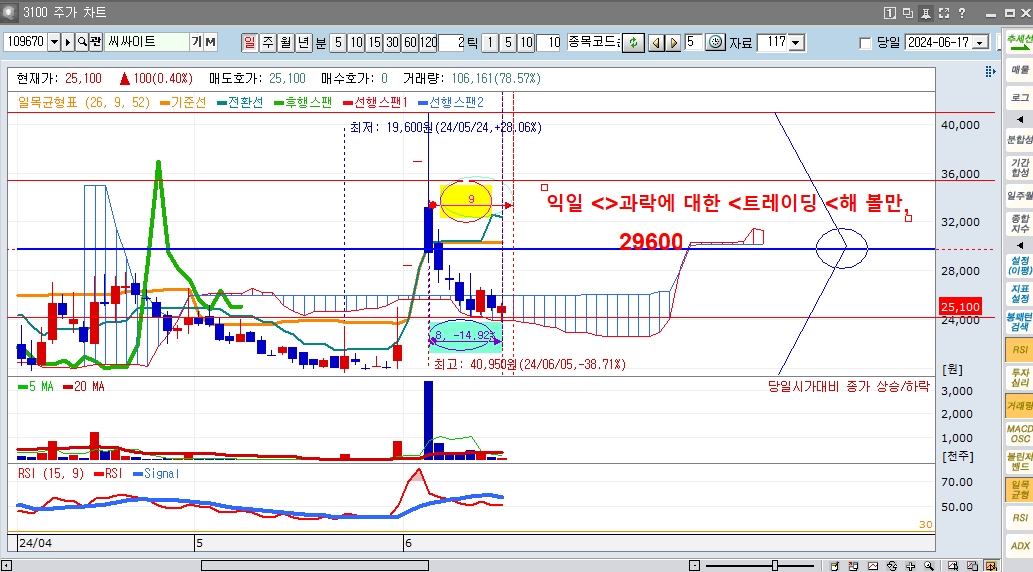Click the ADX sidebar button
This screenshot has width=1033, height=572.
[1019, 546]
